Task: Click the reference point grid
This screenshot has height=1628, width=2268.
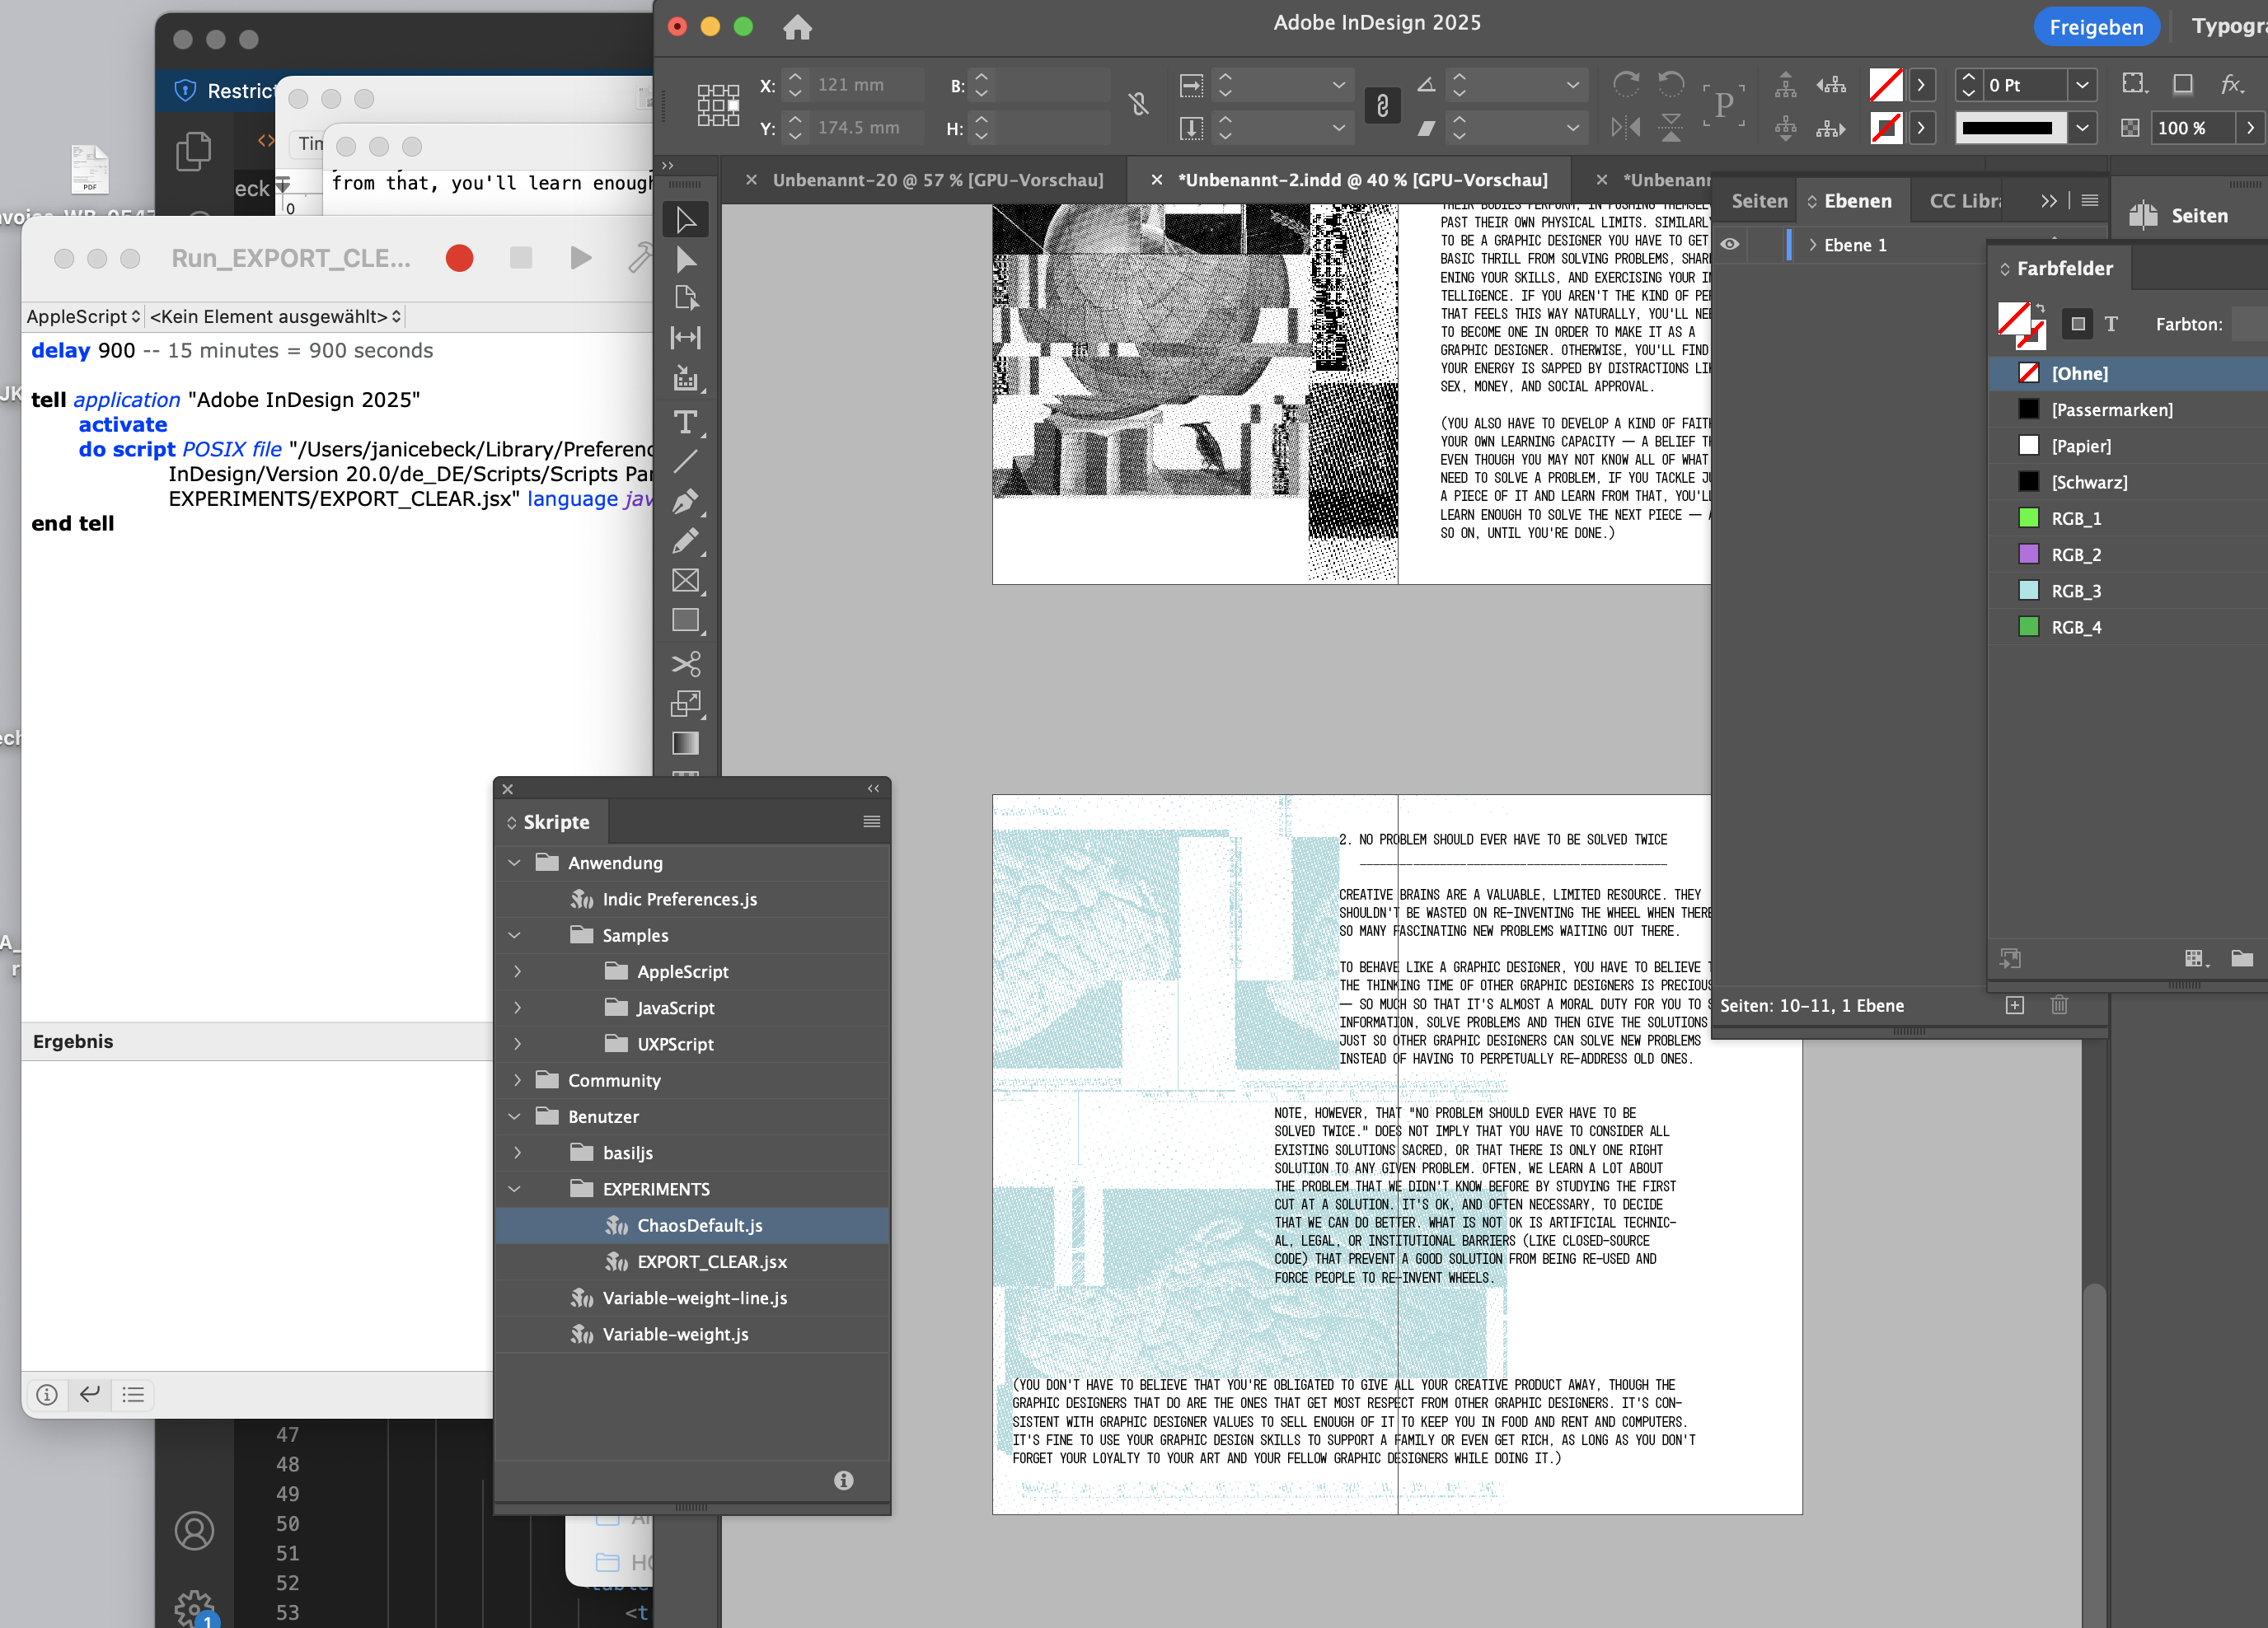Action: (718, 105)
